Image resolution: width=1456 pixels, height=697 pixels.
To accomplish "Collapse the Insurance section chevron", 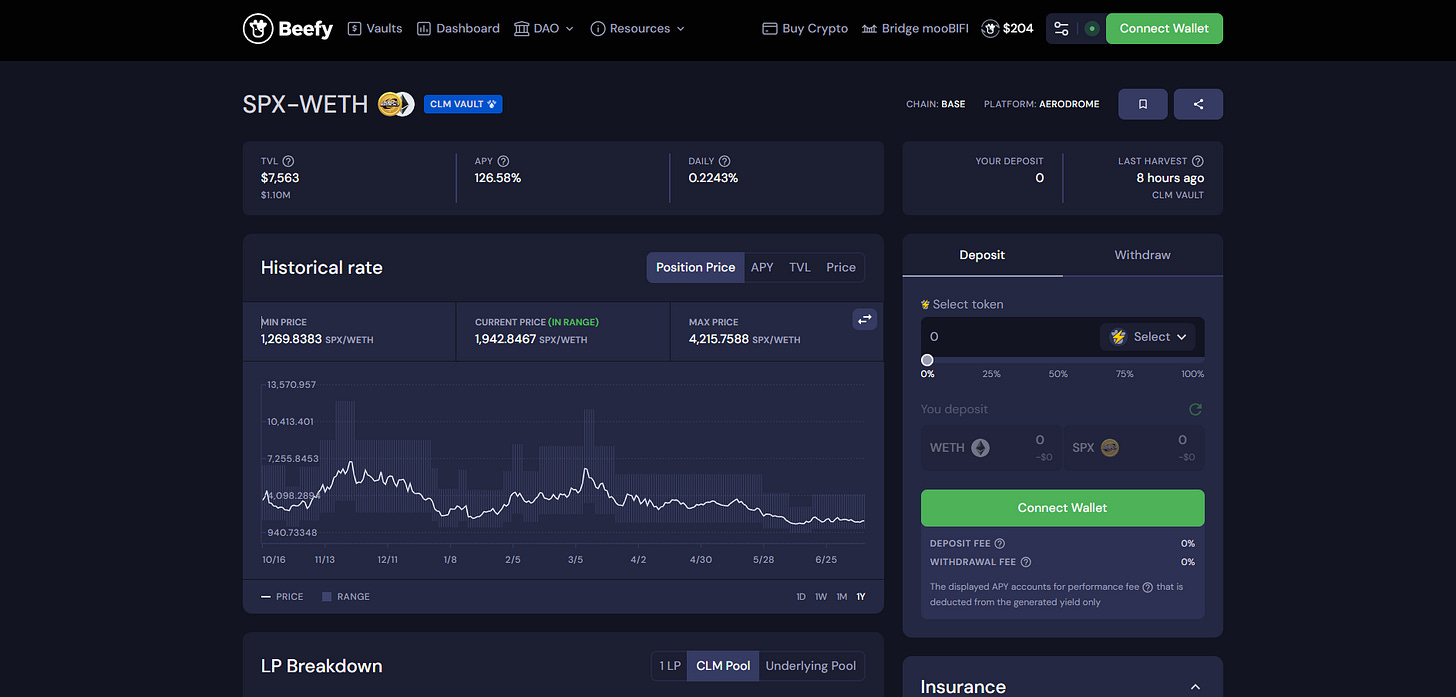I will pos(1195,687).
